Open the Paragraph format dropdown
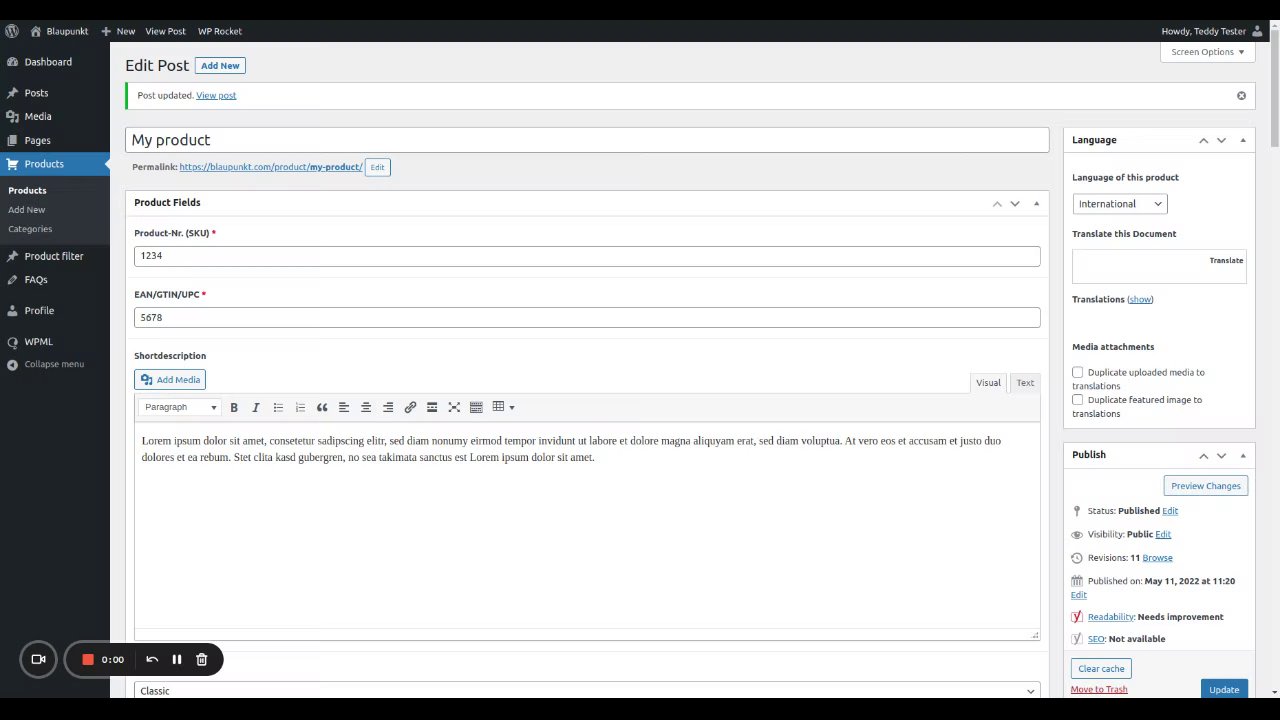The height and width of the screenshot is (720, 1280). pos(180,407)
